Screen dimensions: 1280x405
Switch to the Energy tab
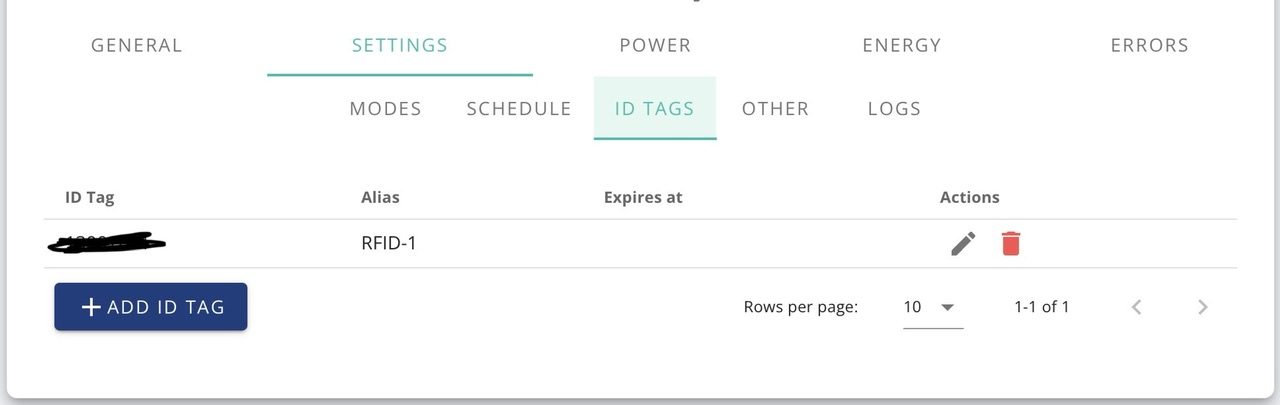[902, 45]
